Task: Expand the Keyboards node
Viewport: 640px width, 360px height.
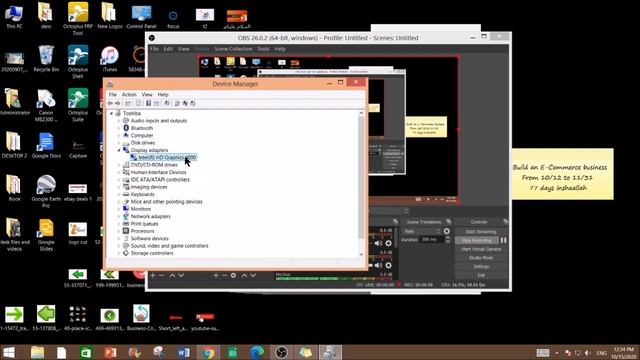Action: point(119,194)
